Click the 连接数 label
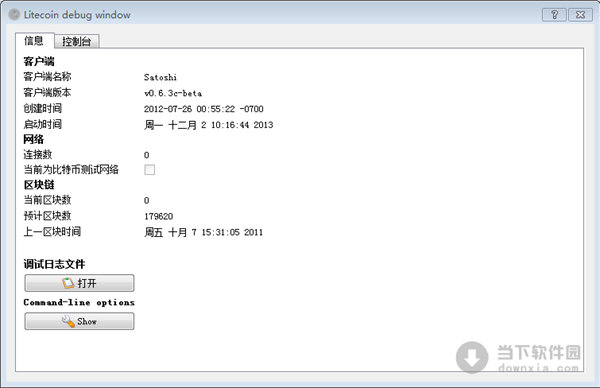 click(38, 155)
